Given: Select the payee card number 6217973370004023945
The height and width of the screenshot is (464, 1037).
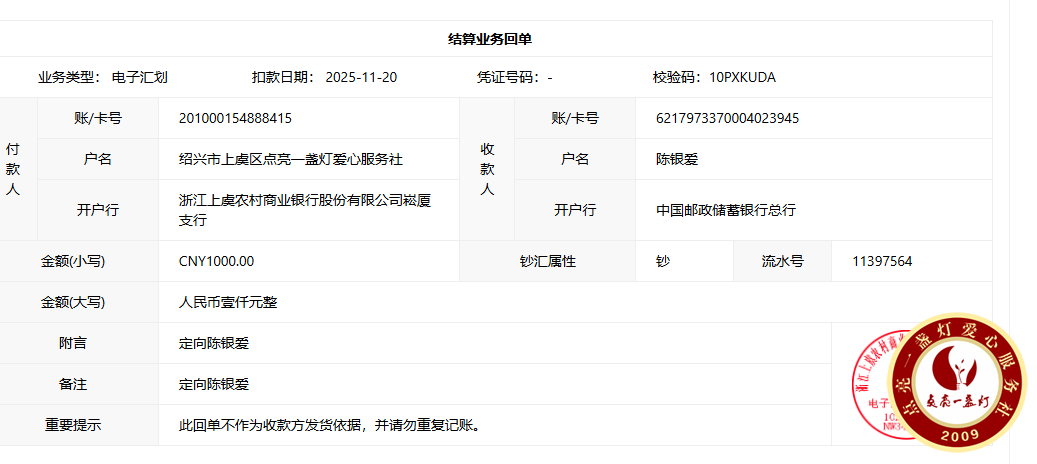Looking at the screenshot, I should click(x=727, y=118).
